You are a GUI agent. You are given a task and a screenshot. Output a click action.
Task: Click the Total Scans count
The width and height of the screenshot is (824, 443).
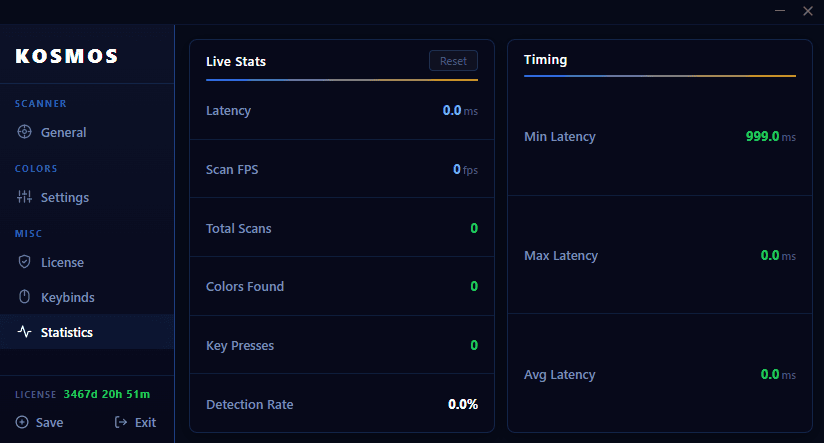click(474, 228)
